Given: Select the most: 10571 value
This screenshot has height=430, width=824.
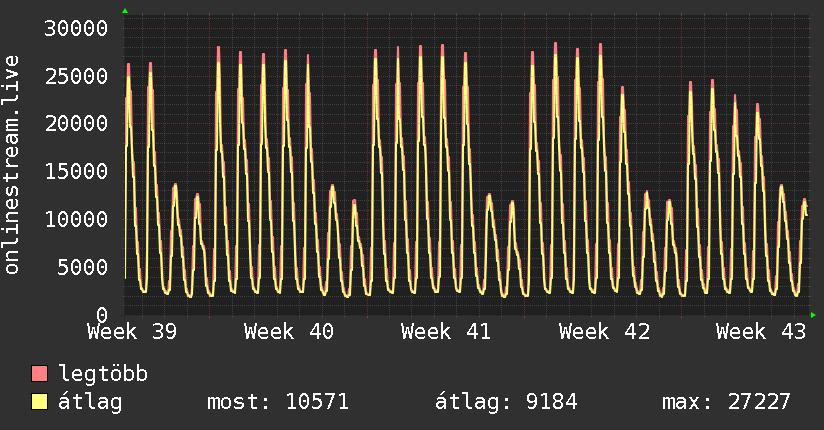Looking at the screenshot, I should 278,402.
